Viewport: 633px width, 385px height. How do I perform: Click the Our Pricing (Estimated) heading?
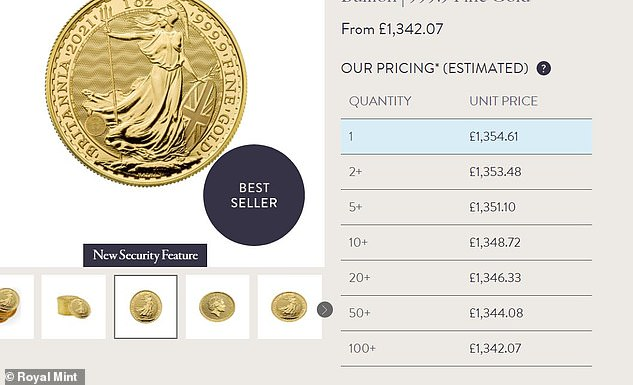pyautogui.click(x=435, y=68)
